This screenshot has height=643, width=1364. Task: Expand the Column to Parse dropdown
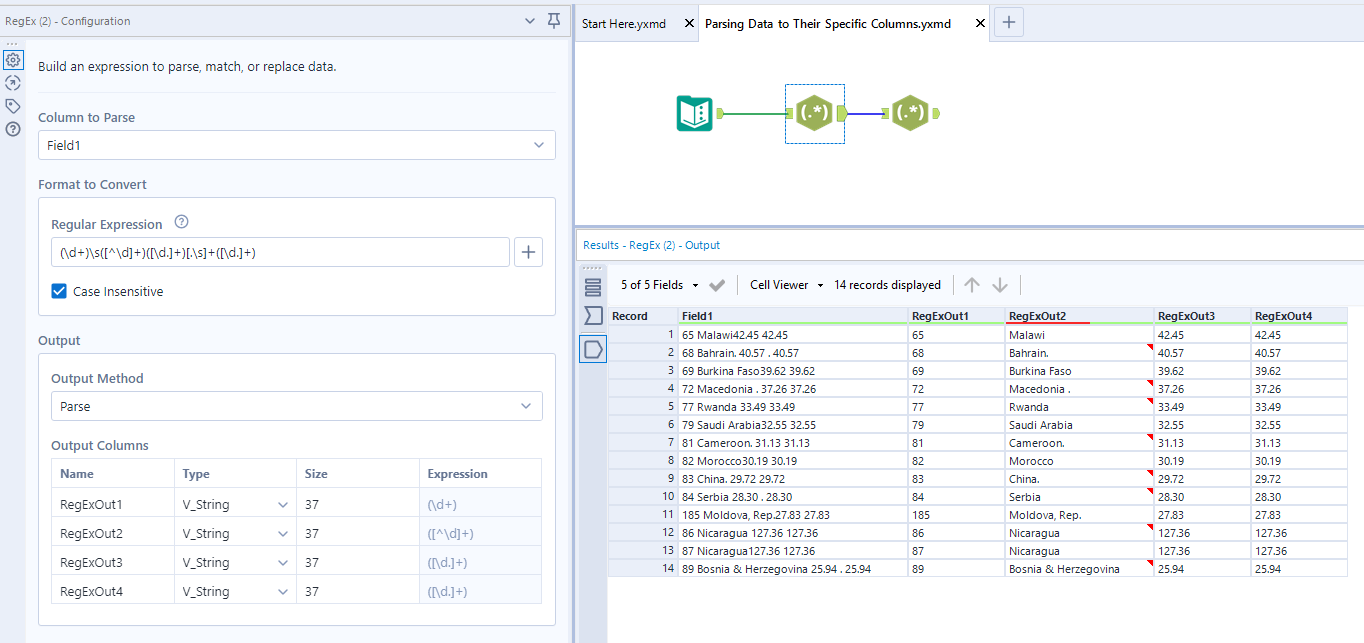[x=296, y=145]
